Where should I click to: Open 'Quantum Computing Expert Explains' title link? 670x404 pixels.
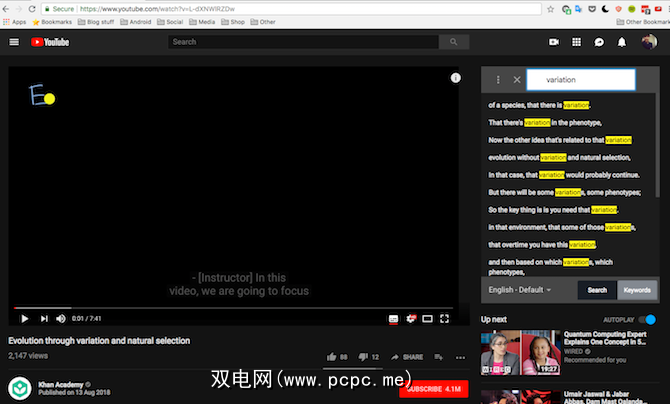tap(605, 338)
